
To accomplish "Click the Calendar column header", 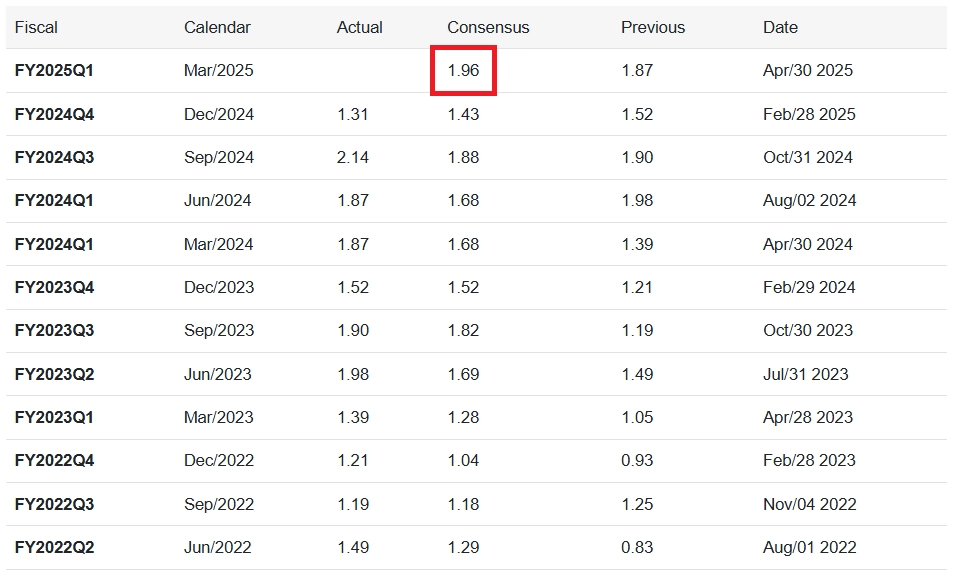I will [x=217, y=27].
